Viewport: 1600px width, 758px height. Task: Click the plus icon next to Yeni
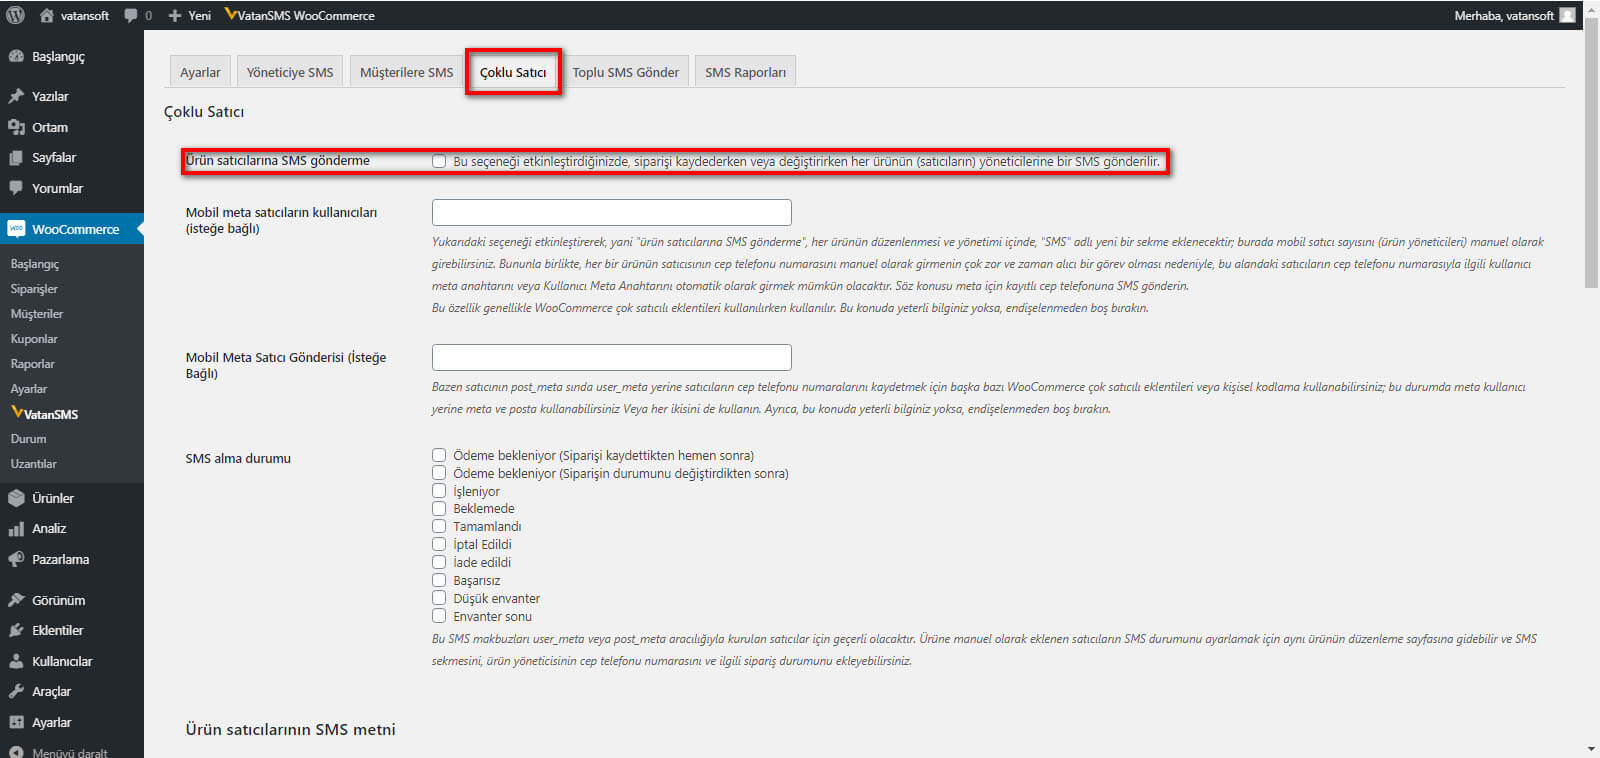click(175, 15)
